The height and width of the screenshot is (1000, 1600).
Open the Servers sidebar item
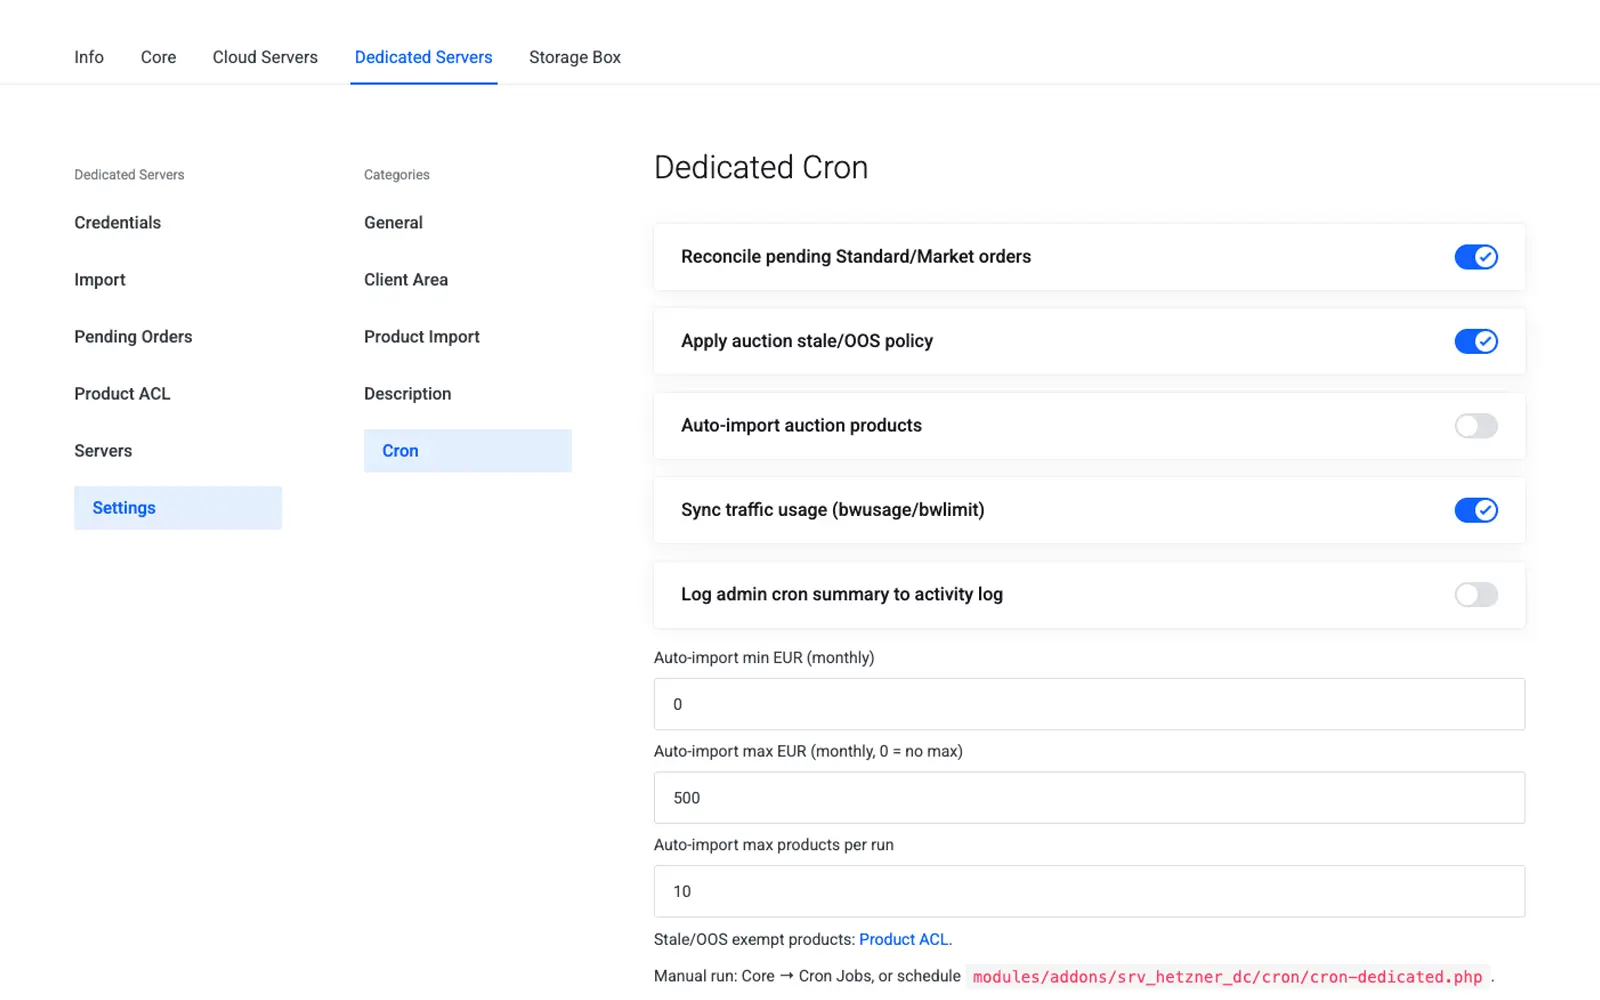pos(103,450)
